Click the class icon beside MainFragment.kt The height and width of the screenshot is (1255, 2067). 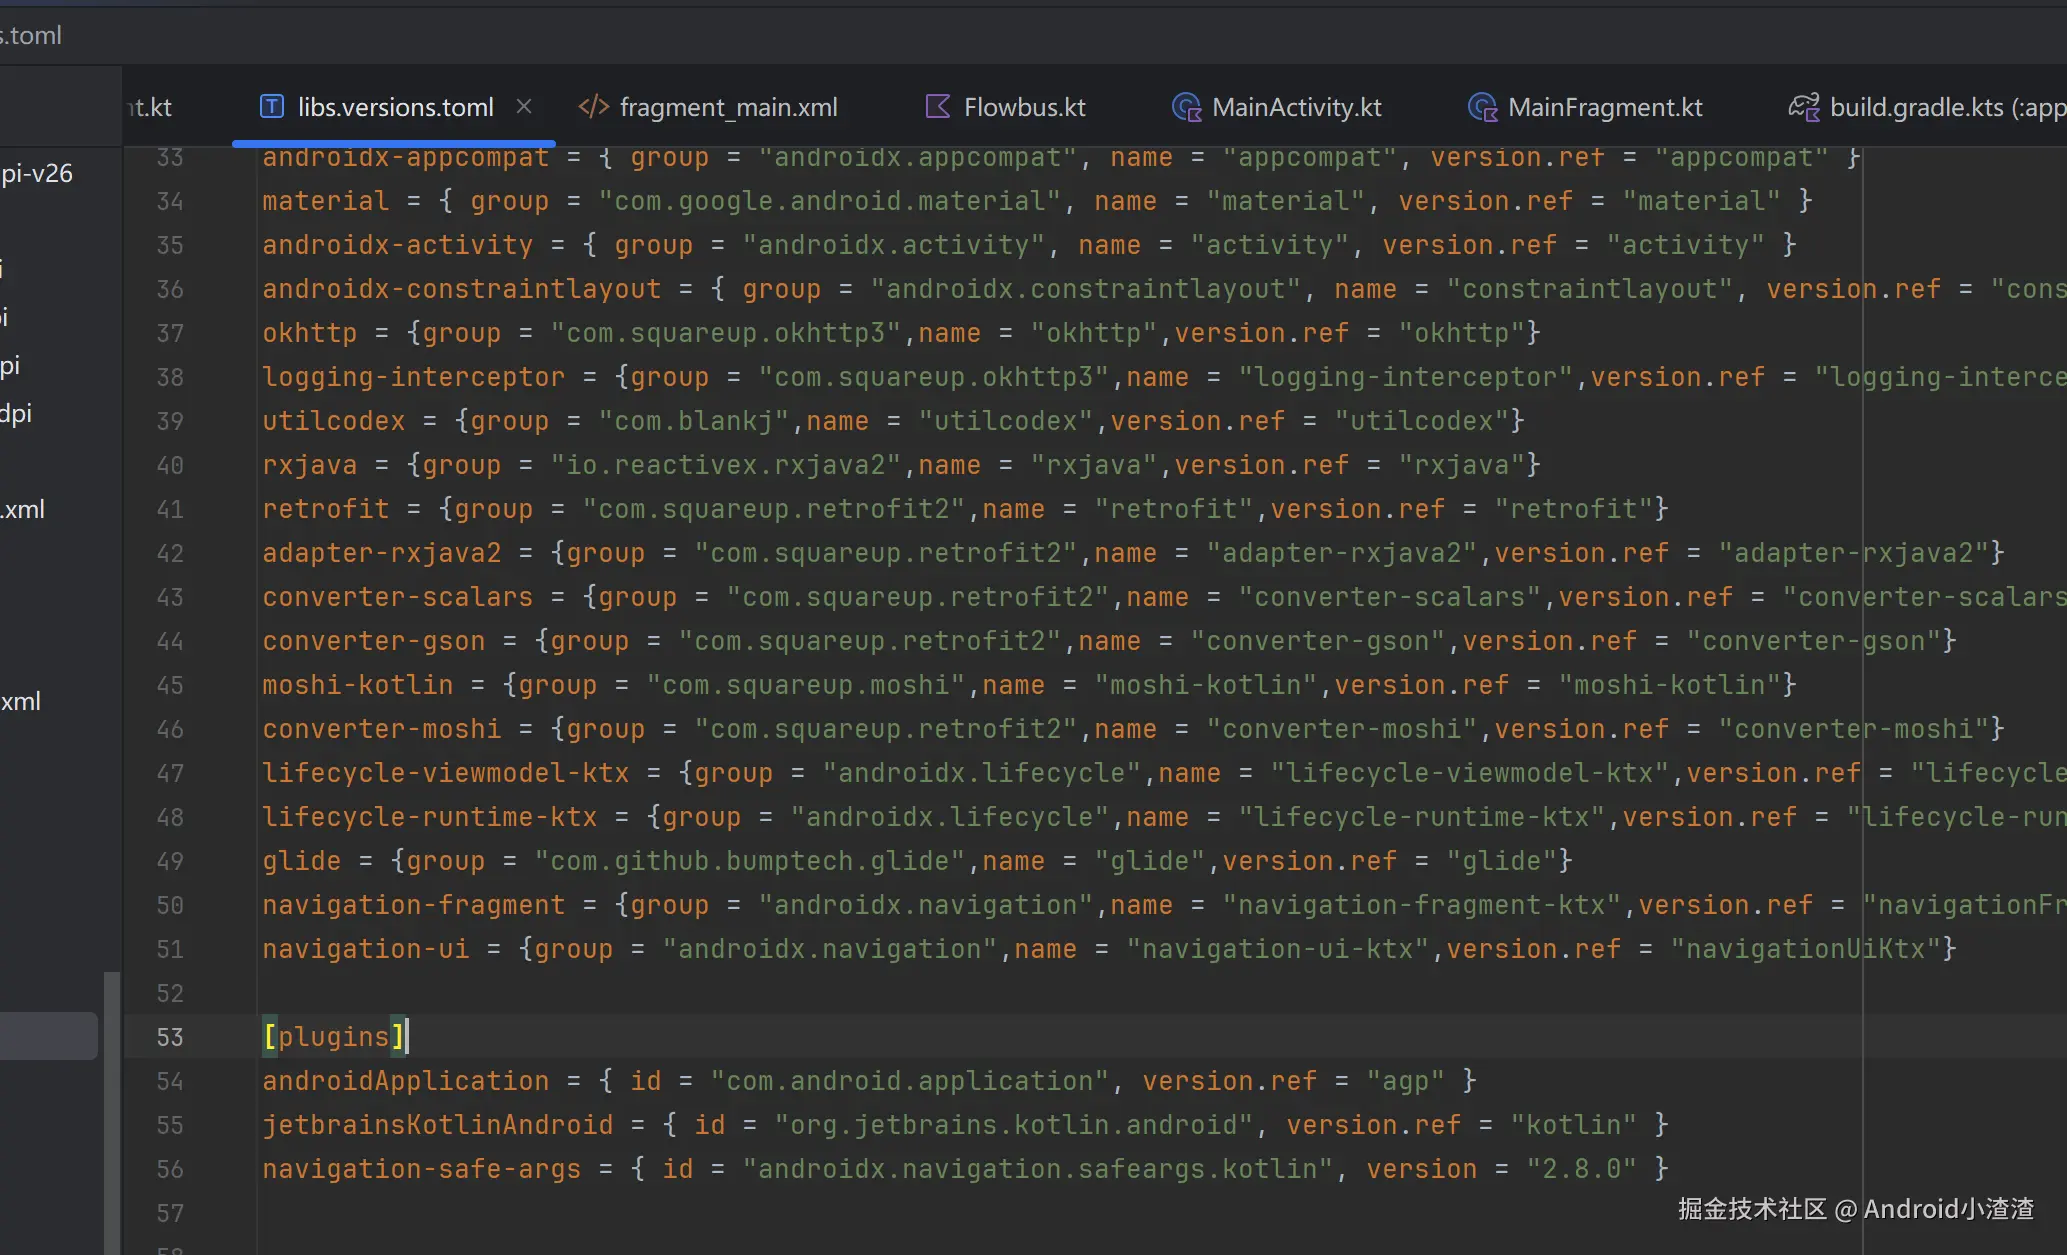(x=1482, y=107)
